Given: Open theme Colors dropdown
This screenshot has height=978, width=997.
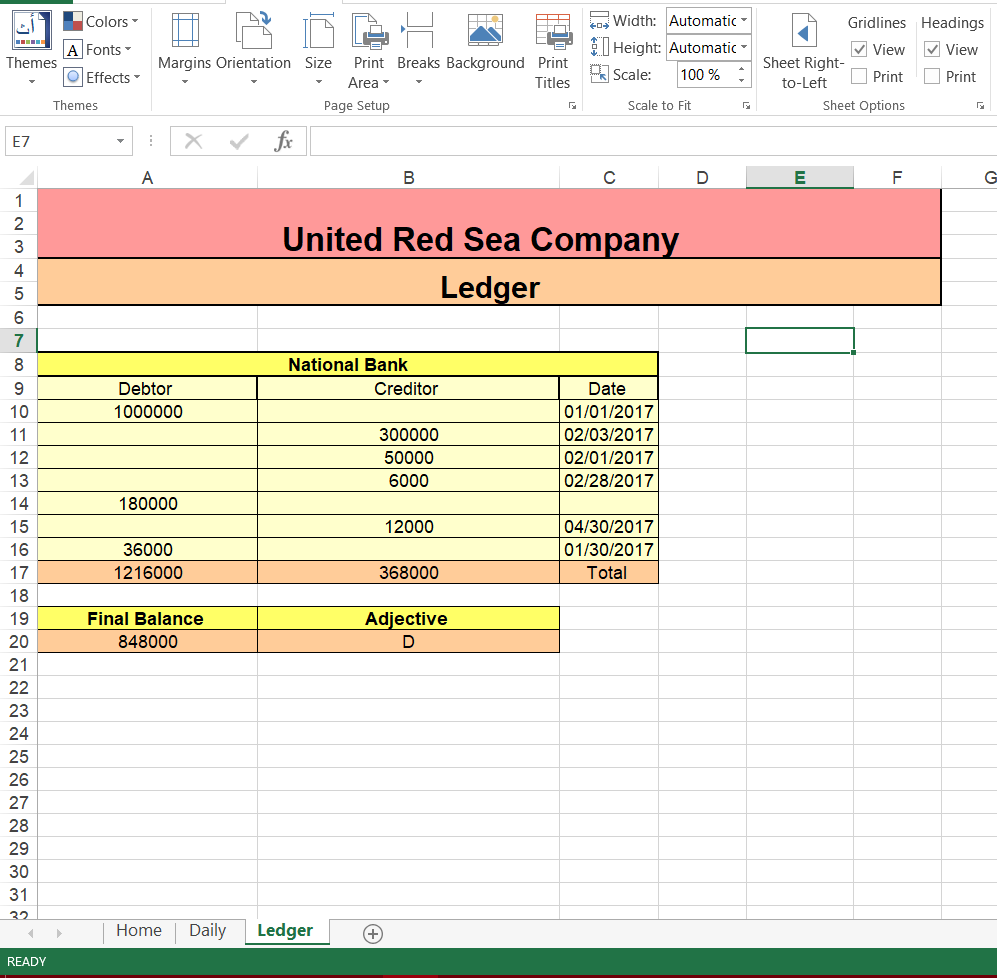Looking at the screenshot, I should 100,22.
